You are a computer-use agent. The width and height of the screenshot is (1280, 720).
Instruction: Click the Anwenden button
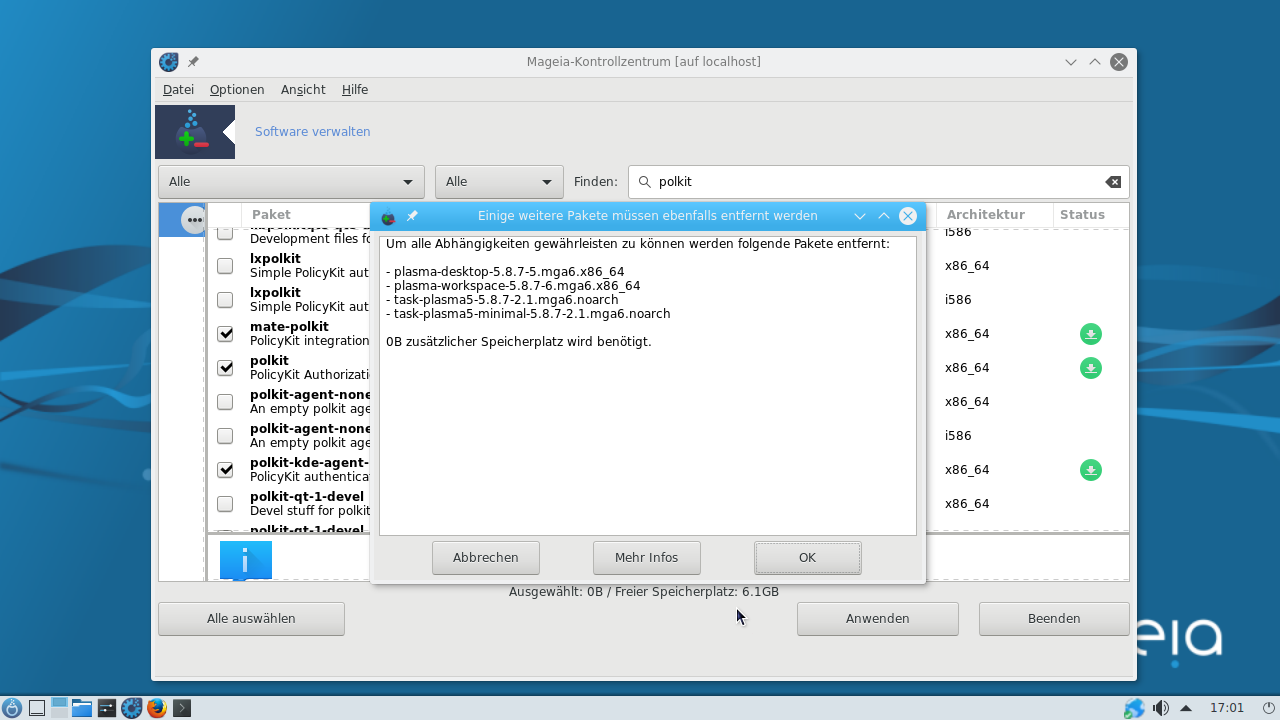(x=878, y=619)
